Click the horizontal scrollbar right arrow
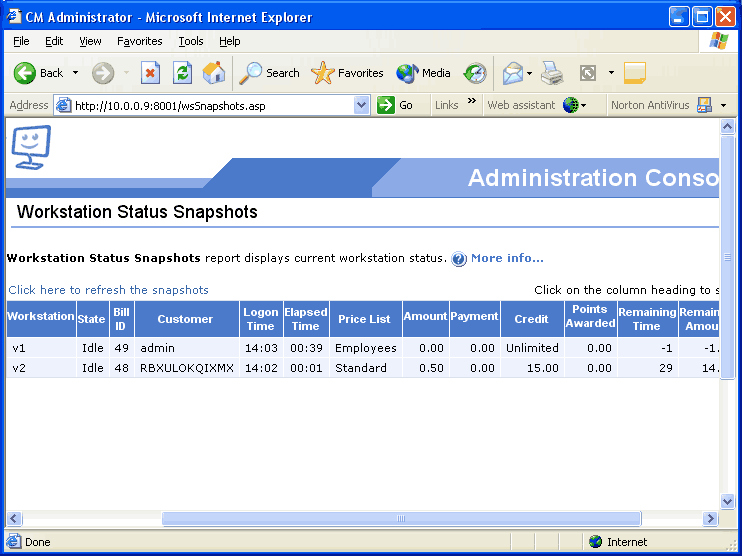 pos(710,519)
